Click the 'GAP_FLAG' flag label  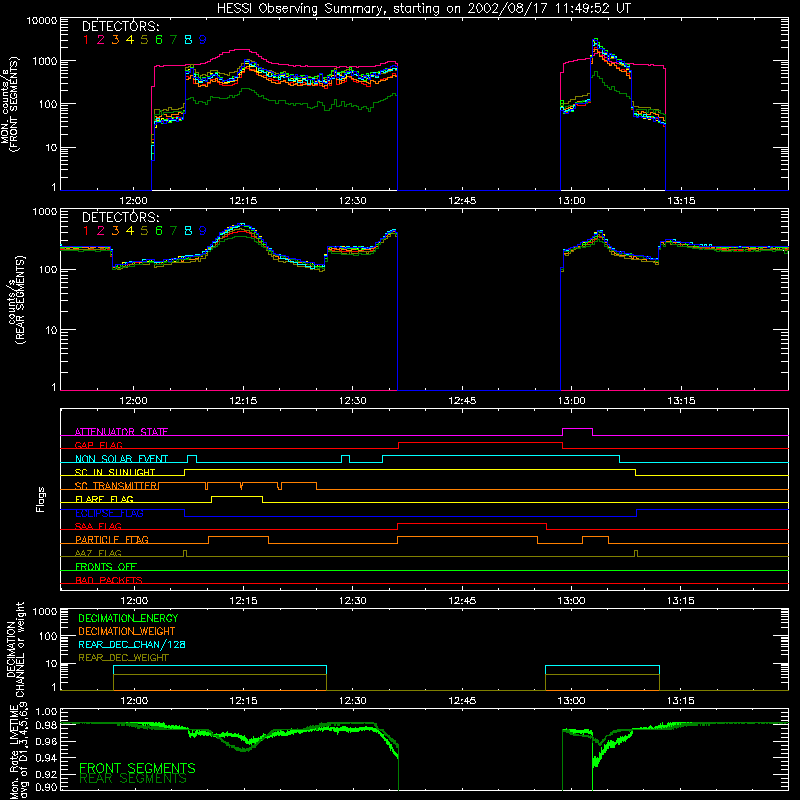tap(98, 445)
